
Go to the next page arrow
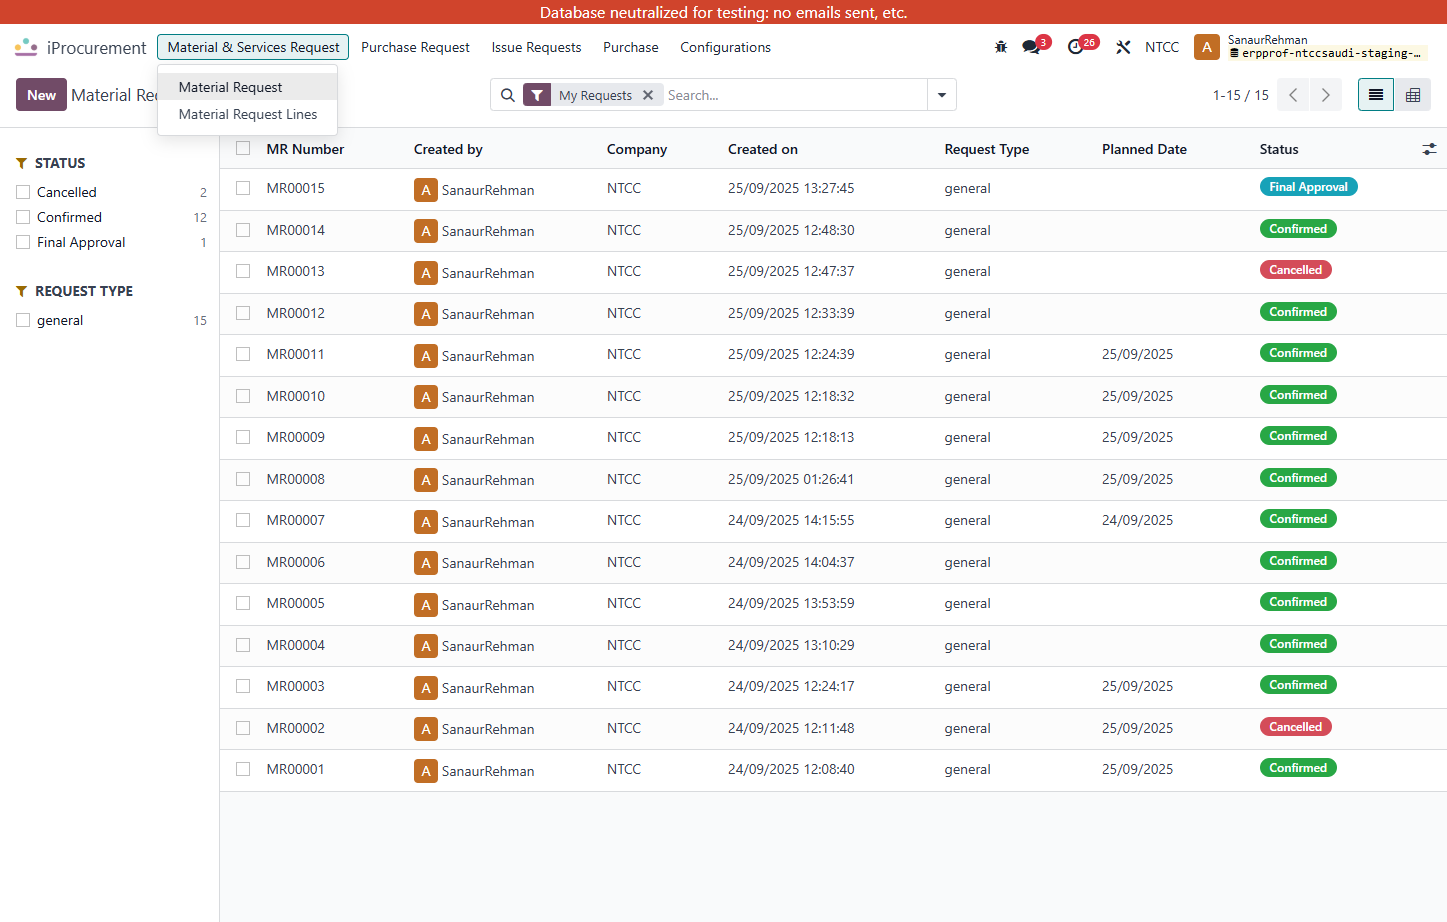coord(1325,95)
